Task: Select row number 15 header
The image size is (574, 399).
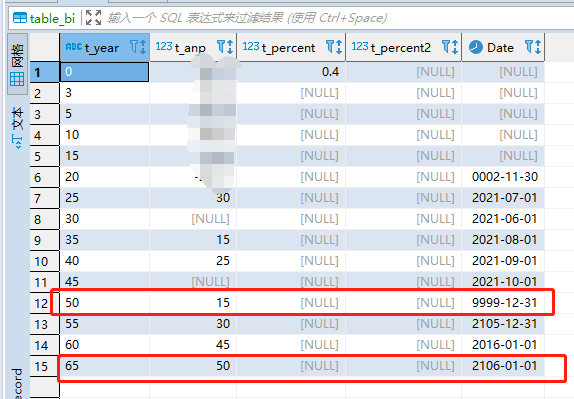Action: click(x=45, y=366)
